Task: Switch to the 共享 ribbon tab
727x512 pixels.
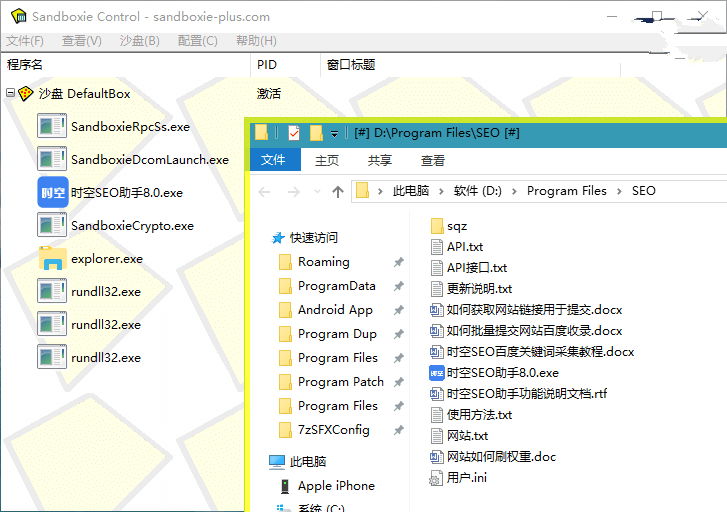Action: click(x=380, y=160)
